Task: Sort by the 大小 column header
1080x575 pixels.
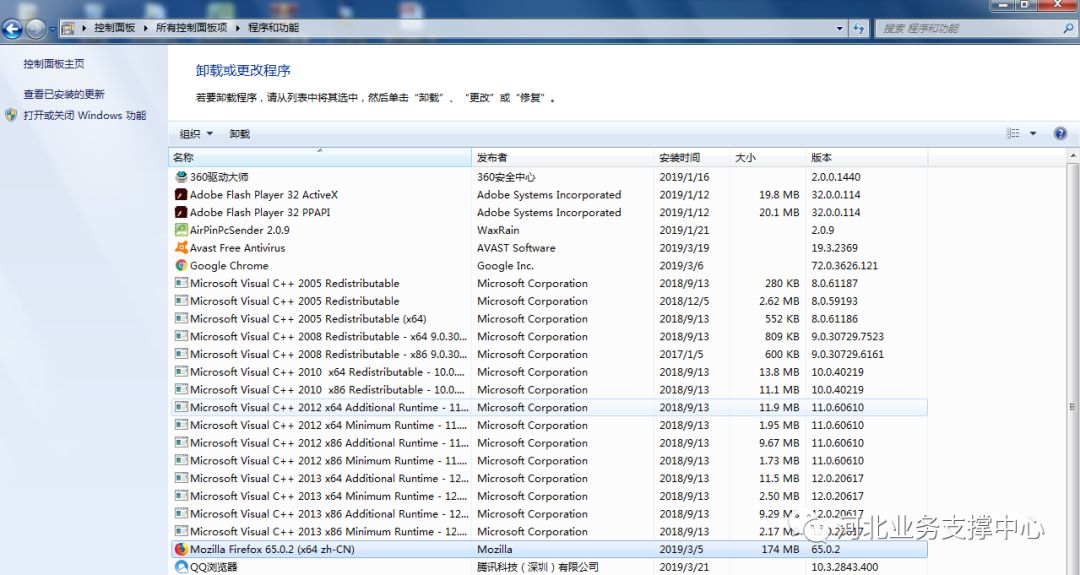Action: coord(767,158)
